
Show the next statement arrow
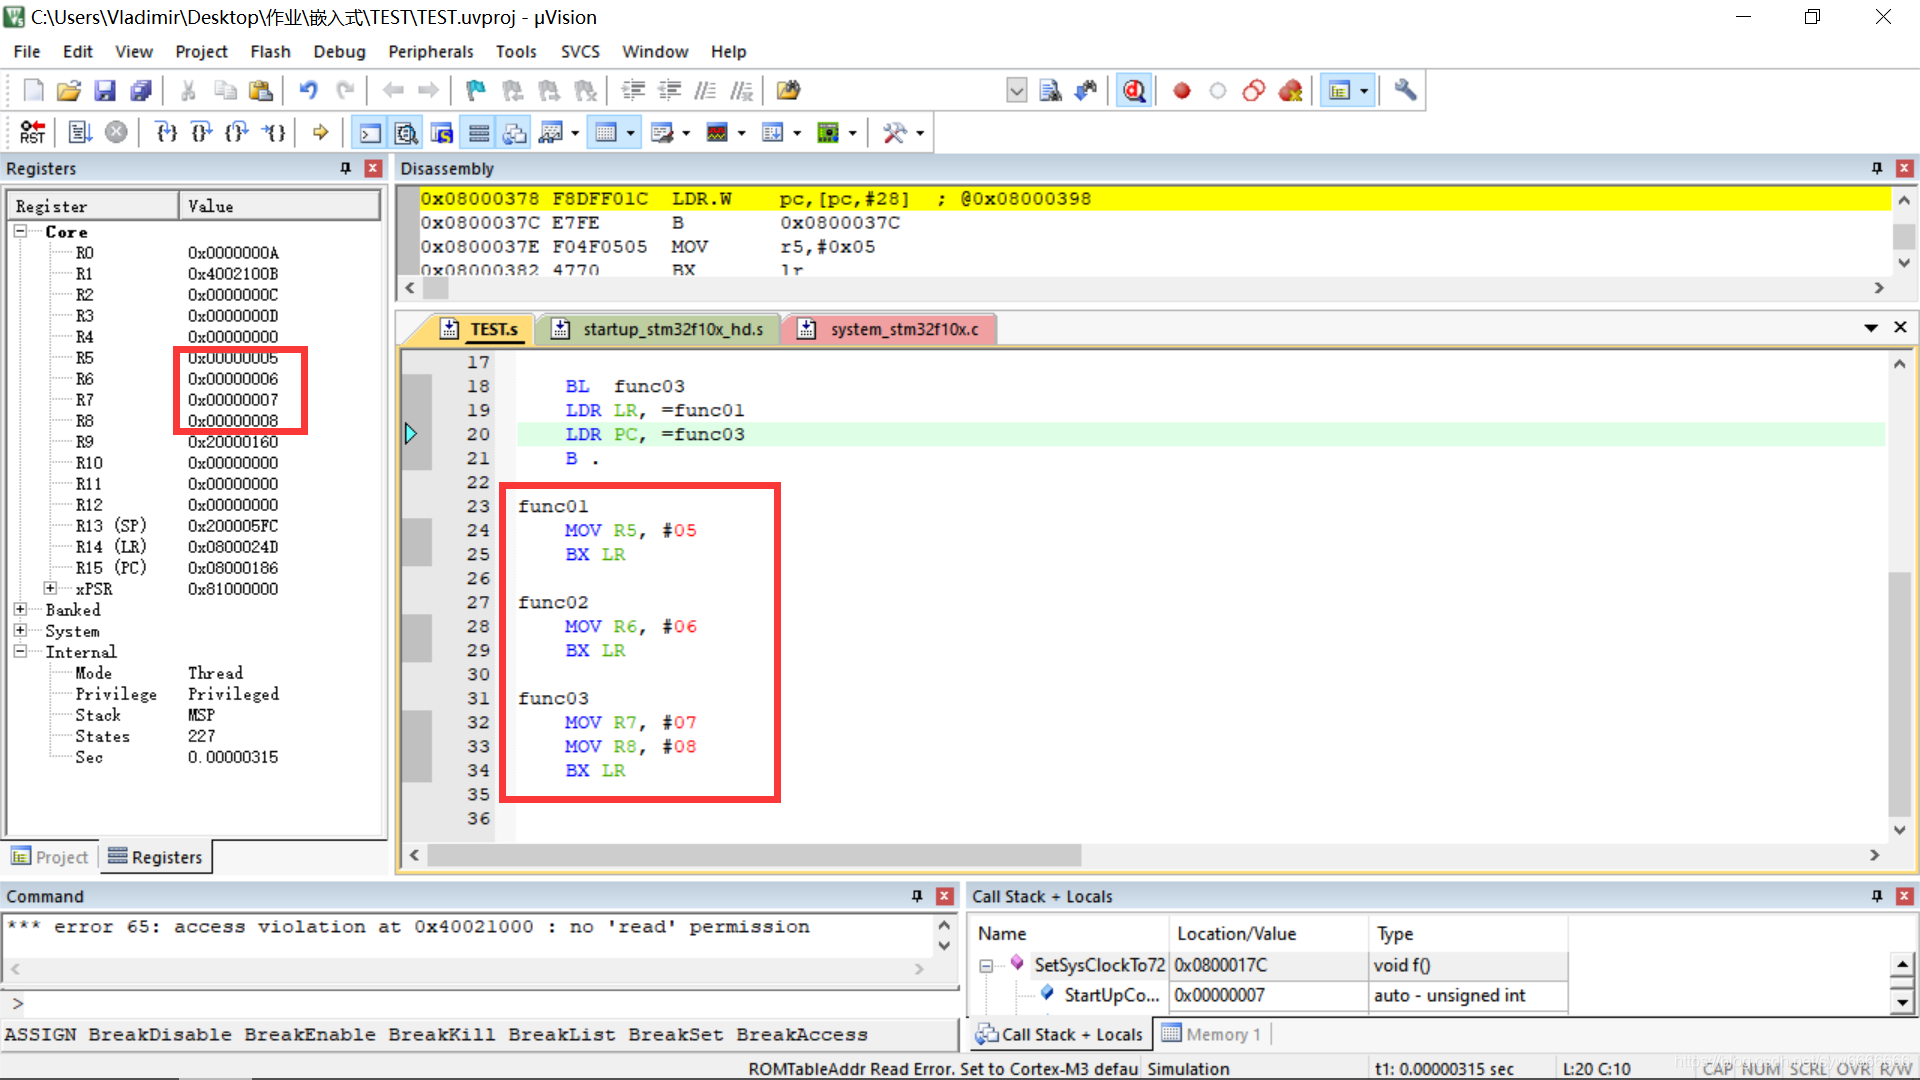[x=320, y=133]
